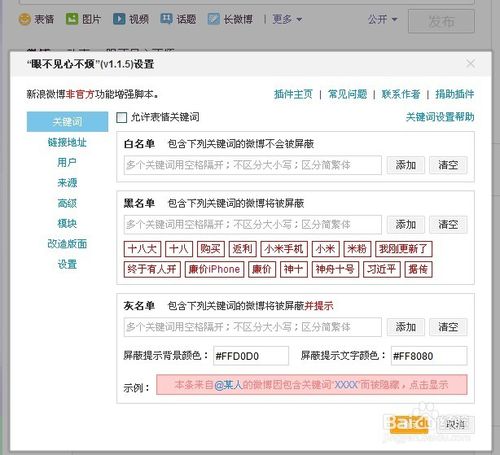Open the 关键词设置帮助 link
Screen dimensions: 500x455
coord(440,117)
